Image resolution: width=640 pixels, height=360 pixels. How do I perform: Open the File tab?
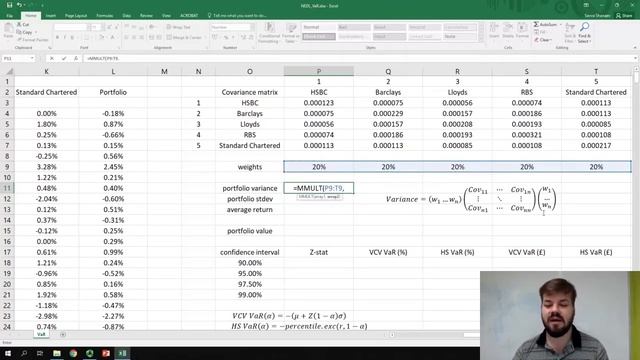[9, 16]
